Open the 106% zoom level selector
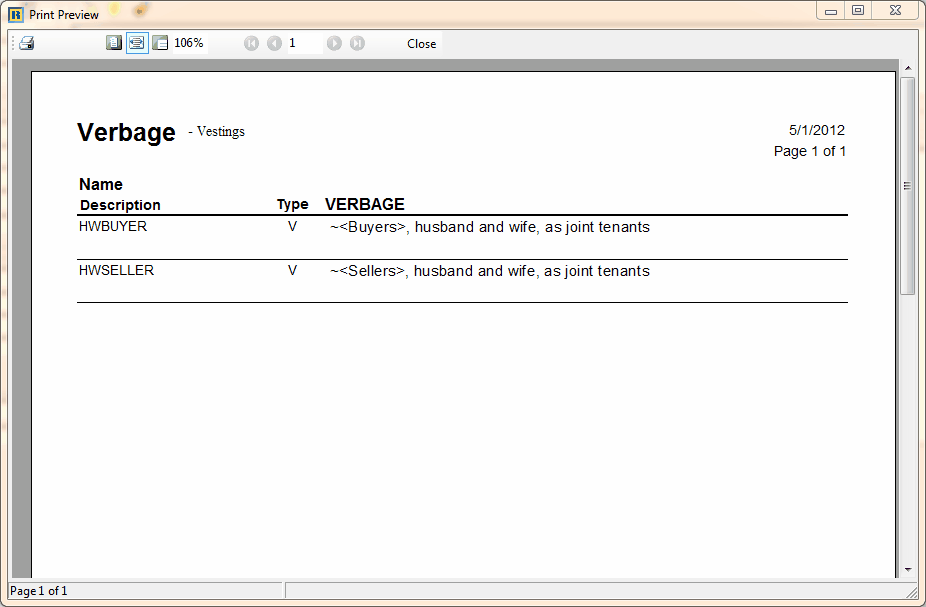926x607 pixels. (190, 43)
